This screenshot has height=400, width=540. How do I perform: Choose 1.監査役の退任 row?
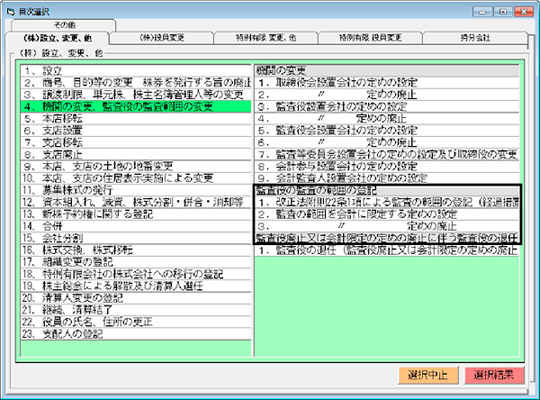click(x=387, y=250)
